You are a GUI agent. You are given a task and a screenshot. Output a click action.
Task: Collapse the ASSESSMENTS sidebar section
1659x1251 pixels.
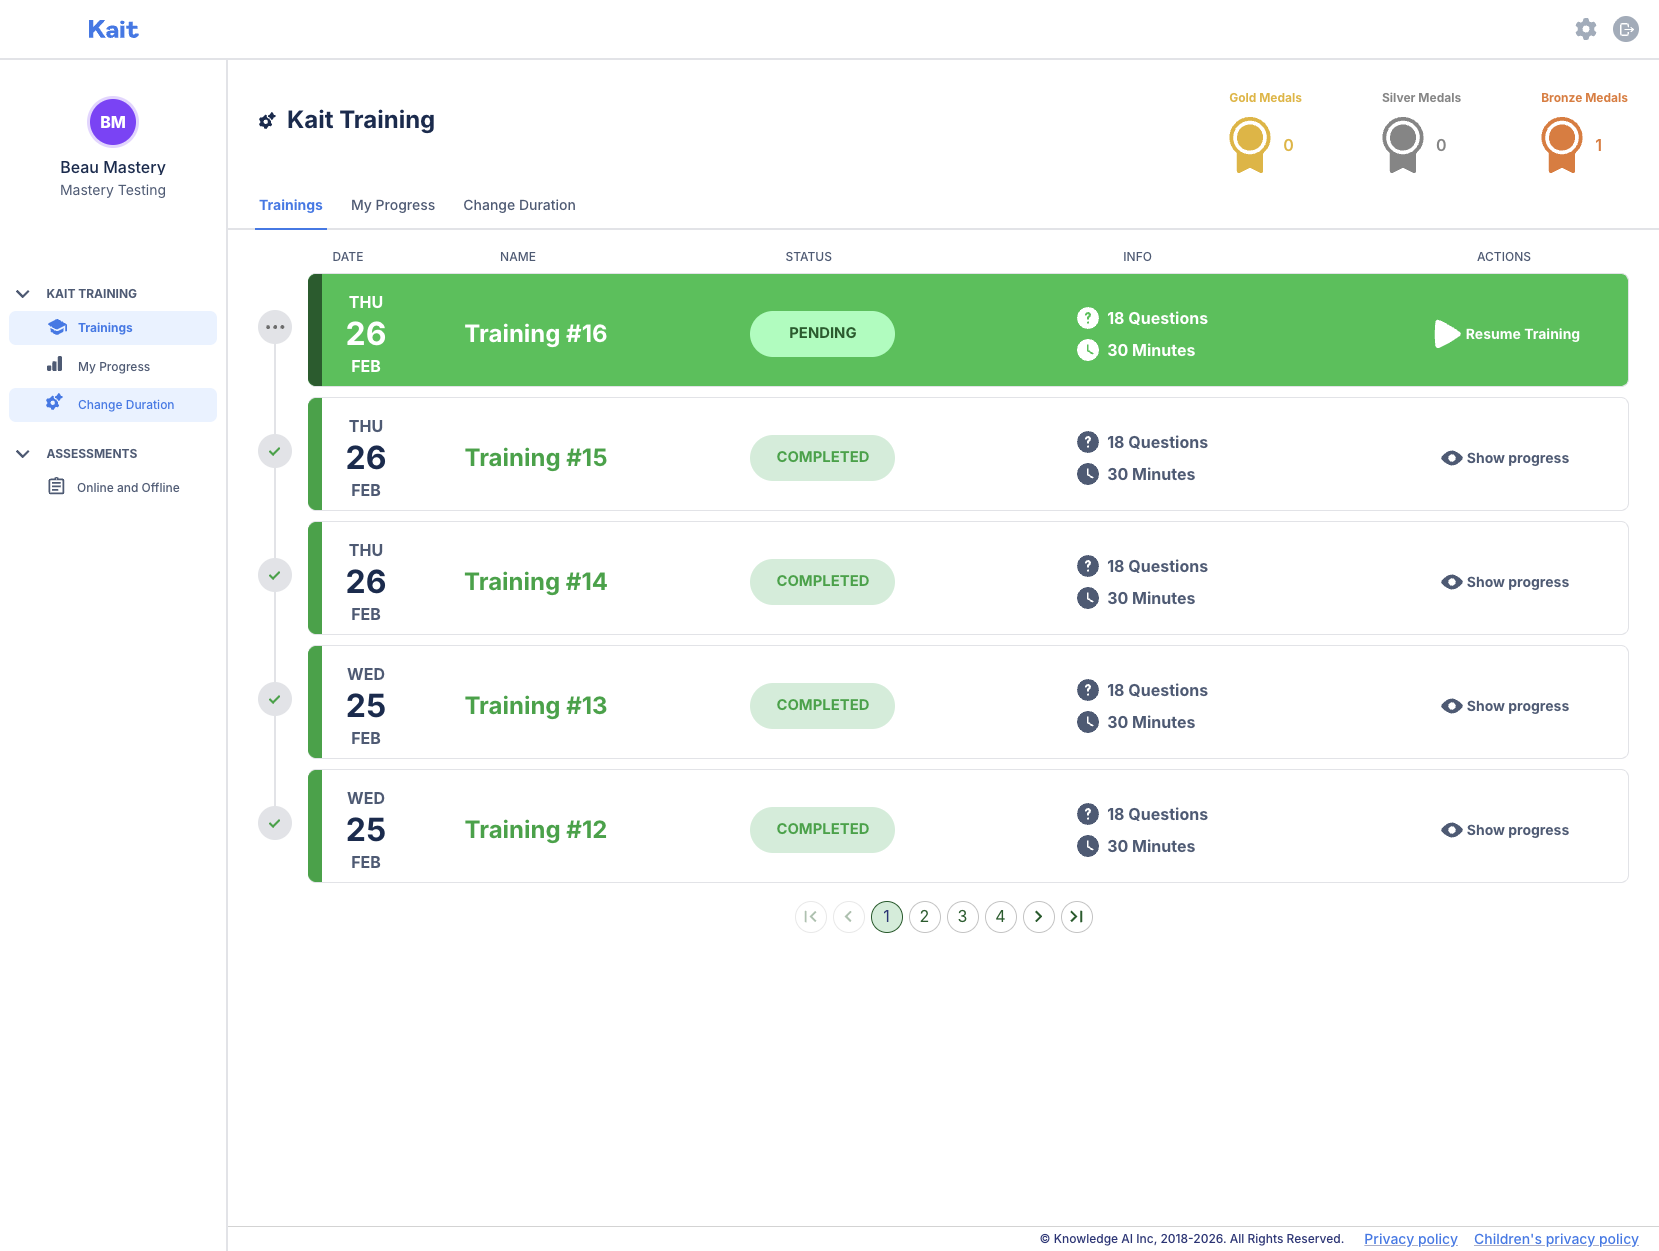[23, 454]
